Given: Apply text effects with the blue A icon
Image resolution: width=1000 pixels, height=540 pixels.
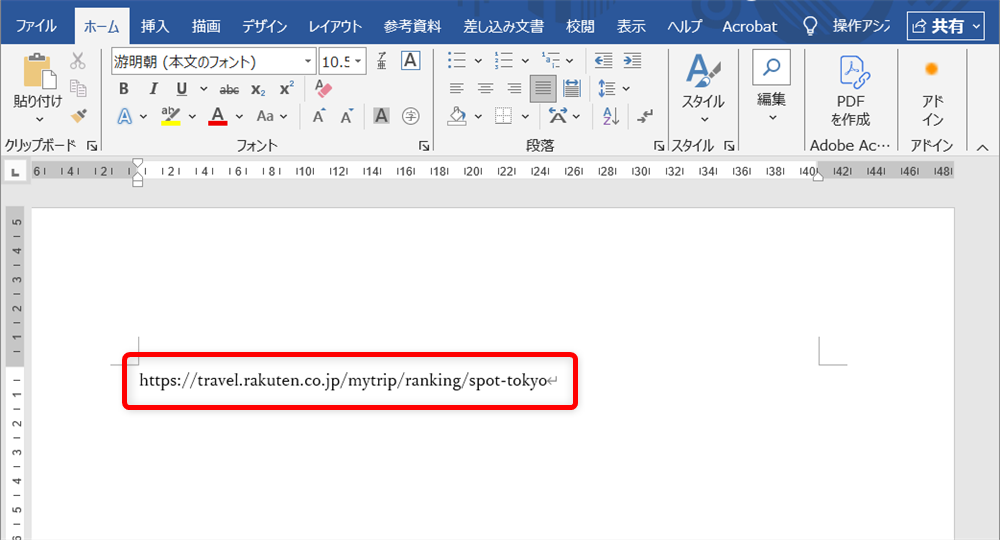Looking at the screenshot, I should (124, 116).
